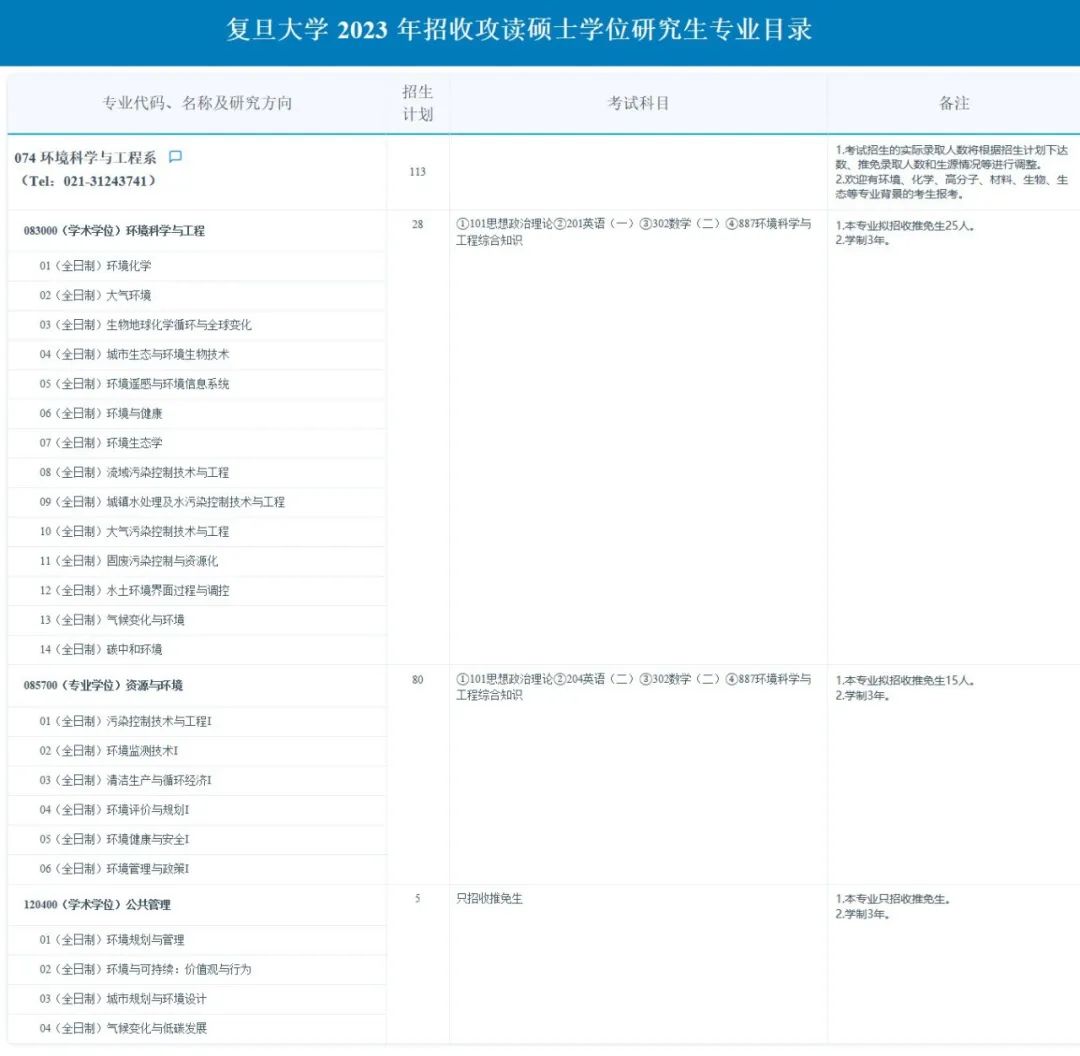Click 03 生物地球化学循环与全球变化 row
1080x1056 pixels.
point(146,325)
